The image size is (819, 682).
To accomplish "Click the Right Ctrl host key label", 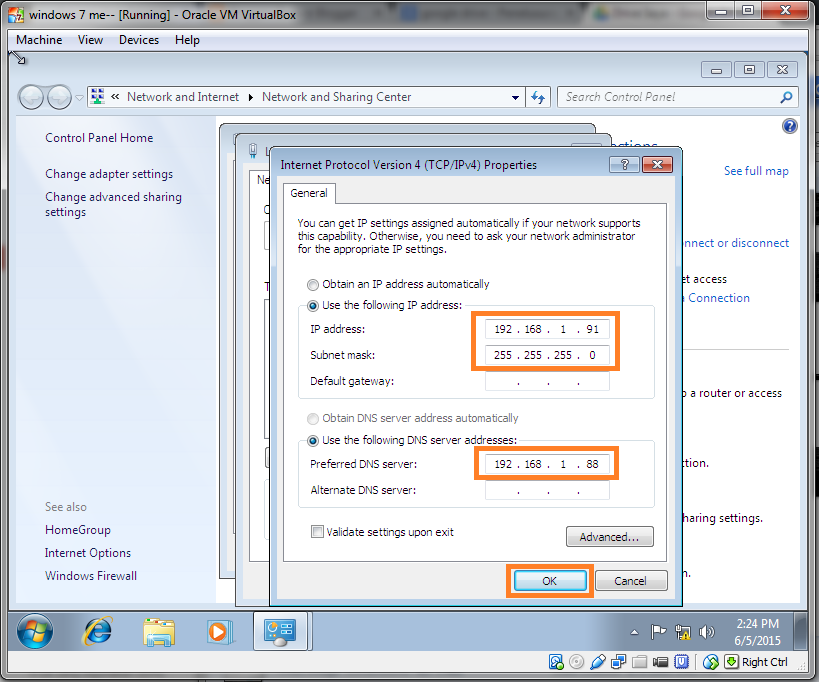I will coord(764,662).
